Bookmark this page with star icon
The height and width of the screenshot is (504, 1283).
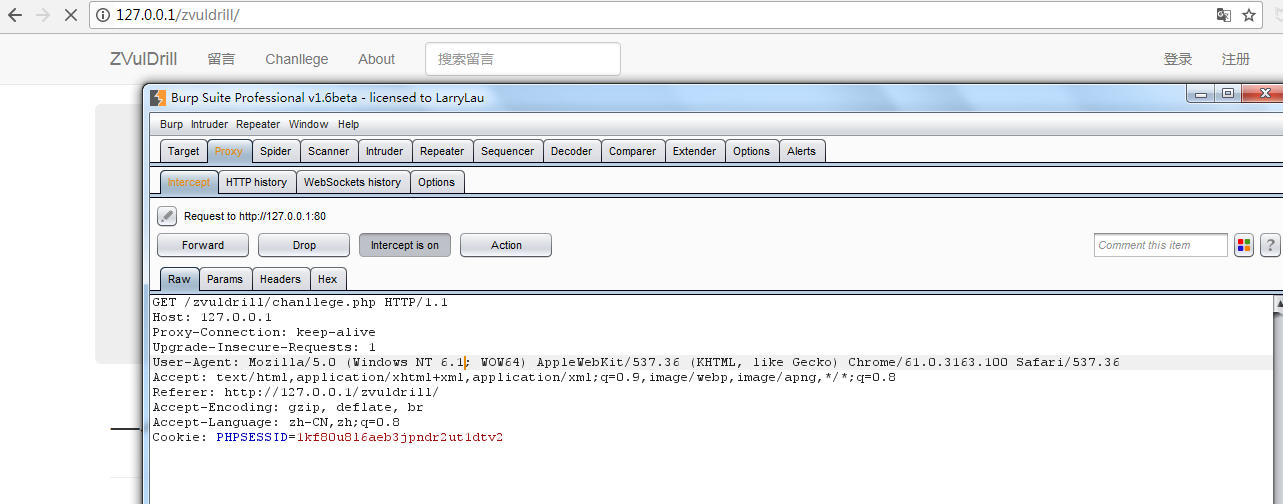coord(1249,15)
